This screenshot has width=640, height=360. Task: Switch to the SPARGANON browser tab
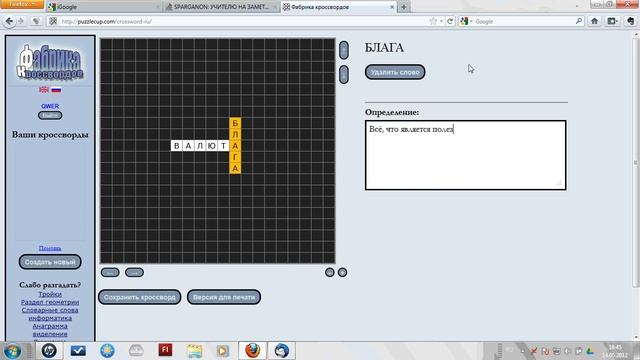pos(221,7)
